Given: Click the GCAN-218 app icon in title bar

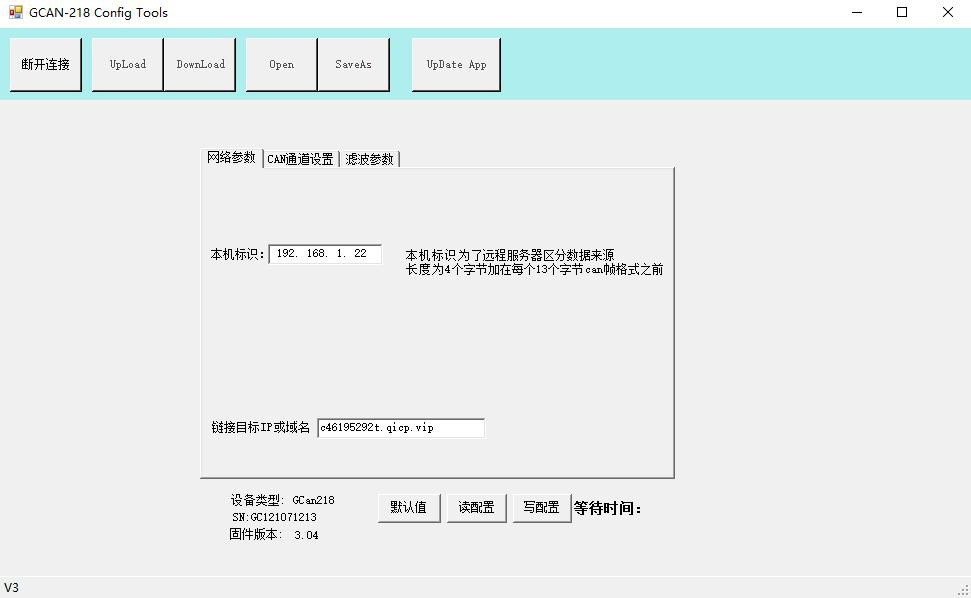Looking at the screenshot, I should click(x=15, y=13).
